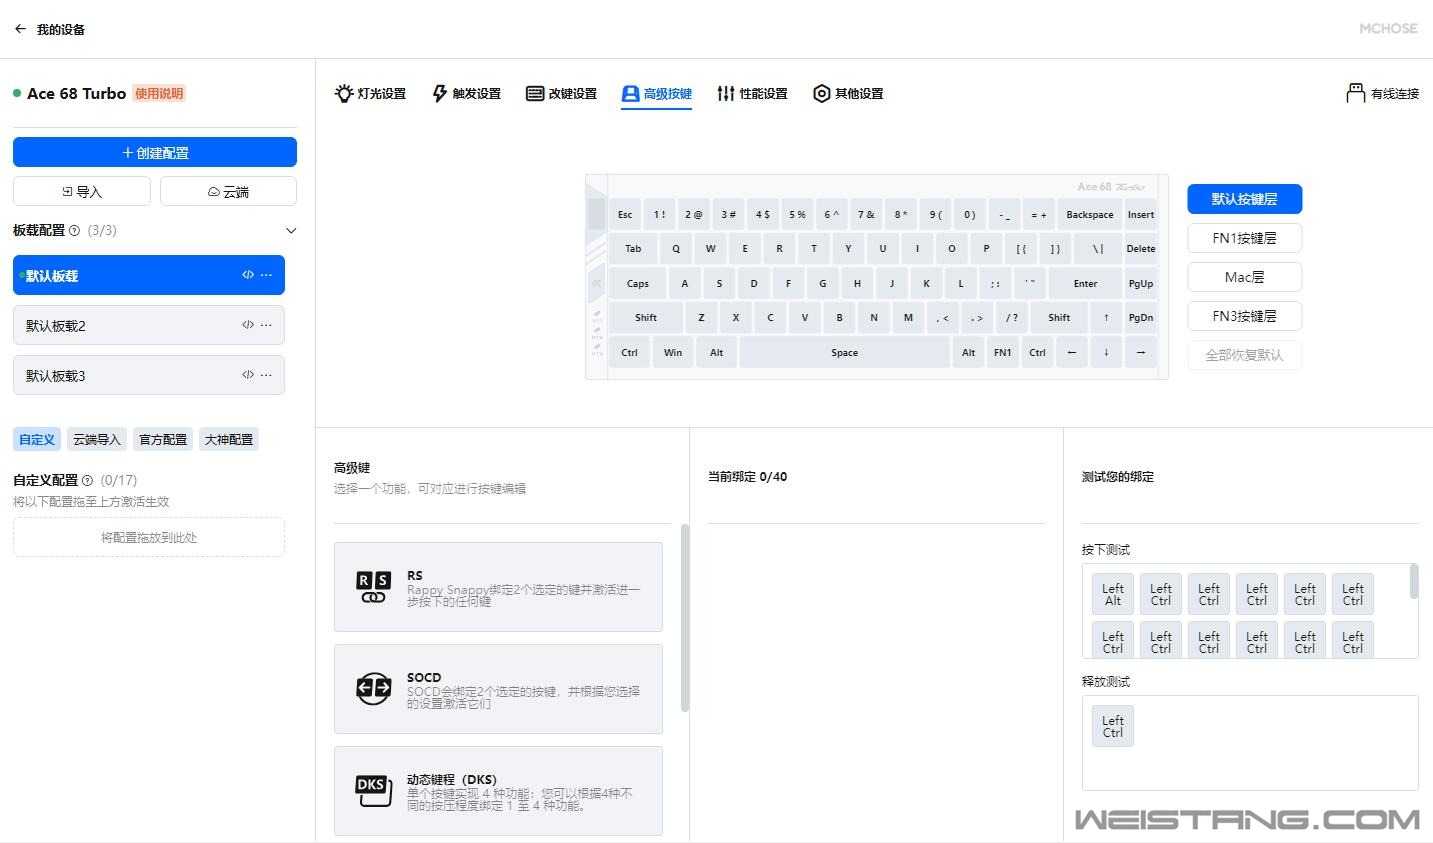Screen dimensions: 1433x843
Task: Click the 云端 cloud button
Action: (228, 192)
